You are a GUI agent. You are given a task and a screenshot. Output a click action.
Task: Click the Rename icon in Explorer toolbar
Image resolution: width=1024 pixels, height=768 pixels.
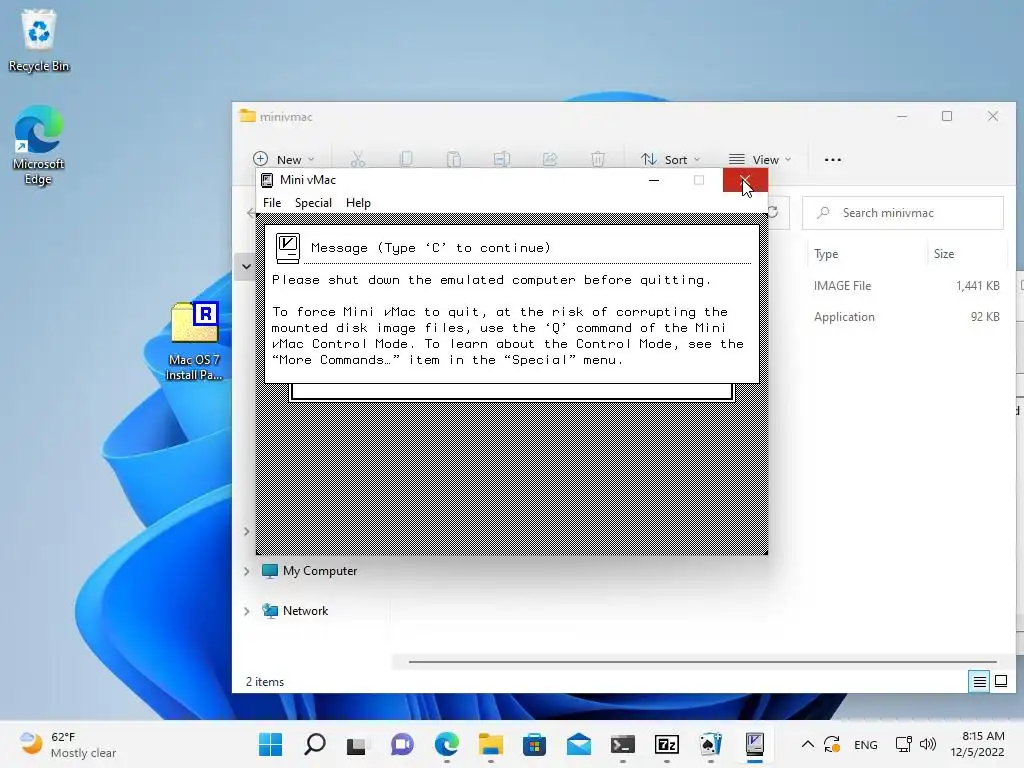(502, 159)
